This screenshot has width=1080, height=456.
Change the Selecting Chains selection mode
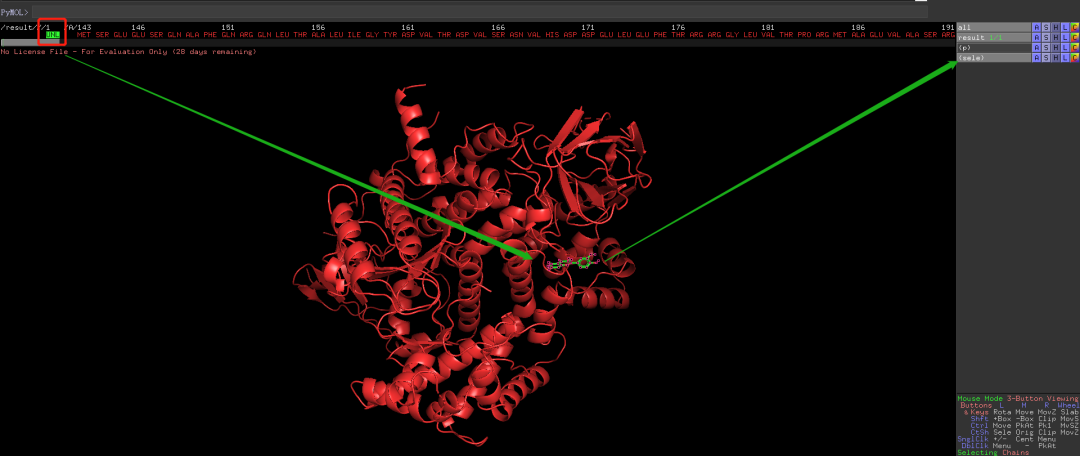[993, 453]
